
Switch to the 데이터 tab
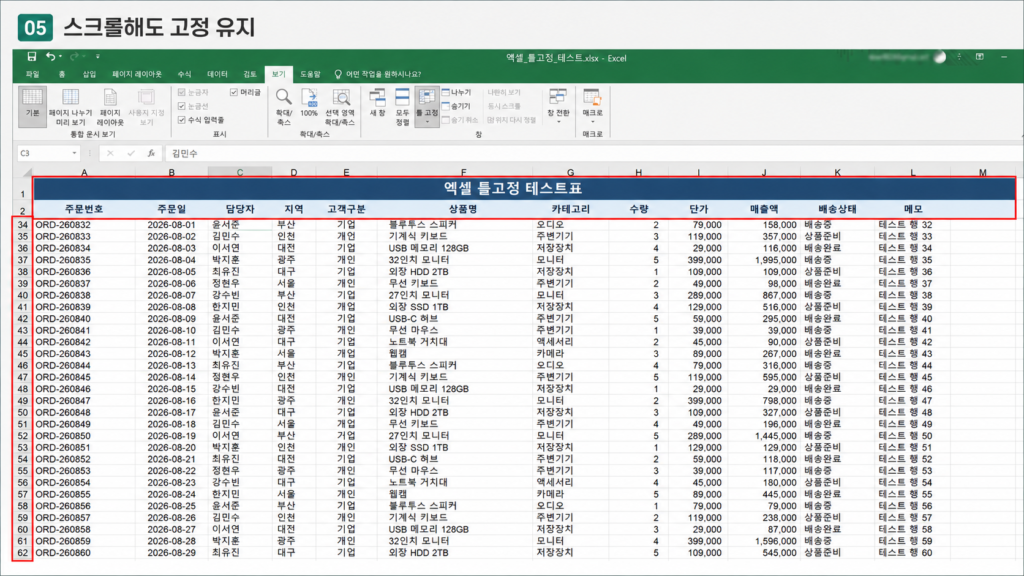point(217,74)
